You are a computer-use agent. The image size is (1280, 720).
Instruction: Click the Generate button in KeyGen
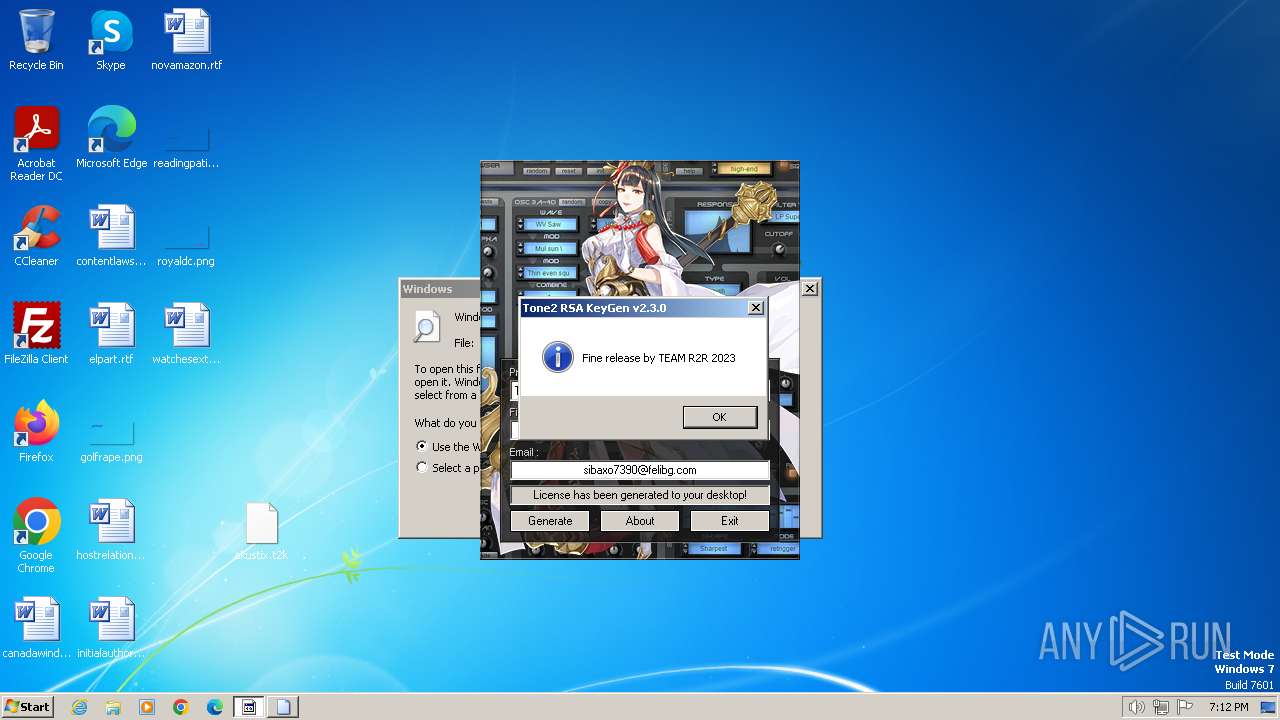coord(550,521)
